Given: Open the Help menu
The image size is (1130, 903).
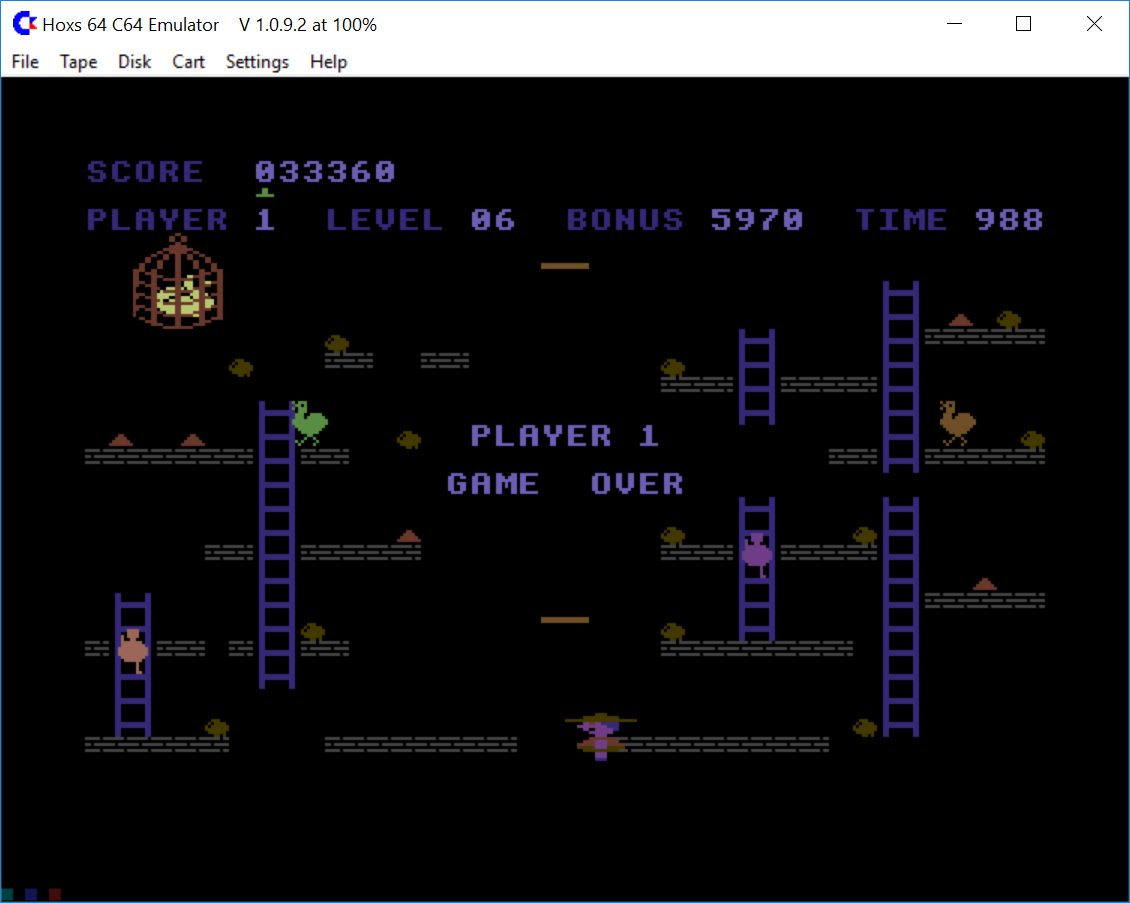Looking at the screenshot, I should pyautogui.click(x=328, y=62).
